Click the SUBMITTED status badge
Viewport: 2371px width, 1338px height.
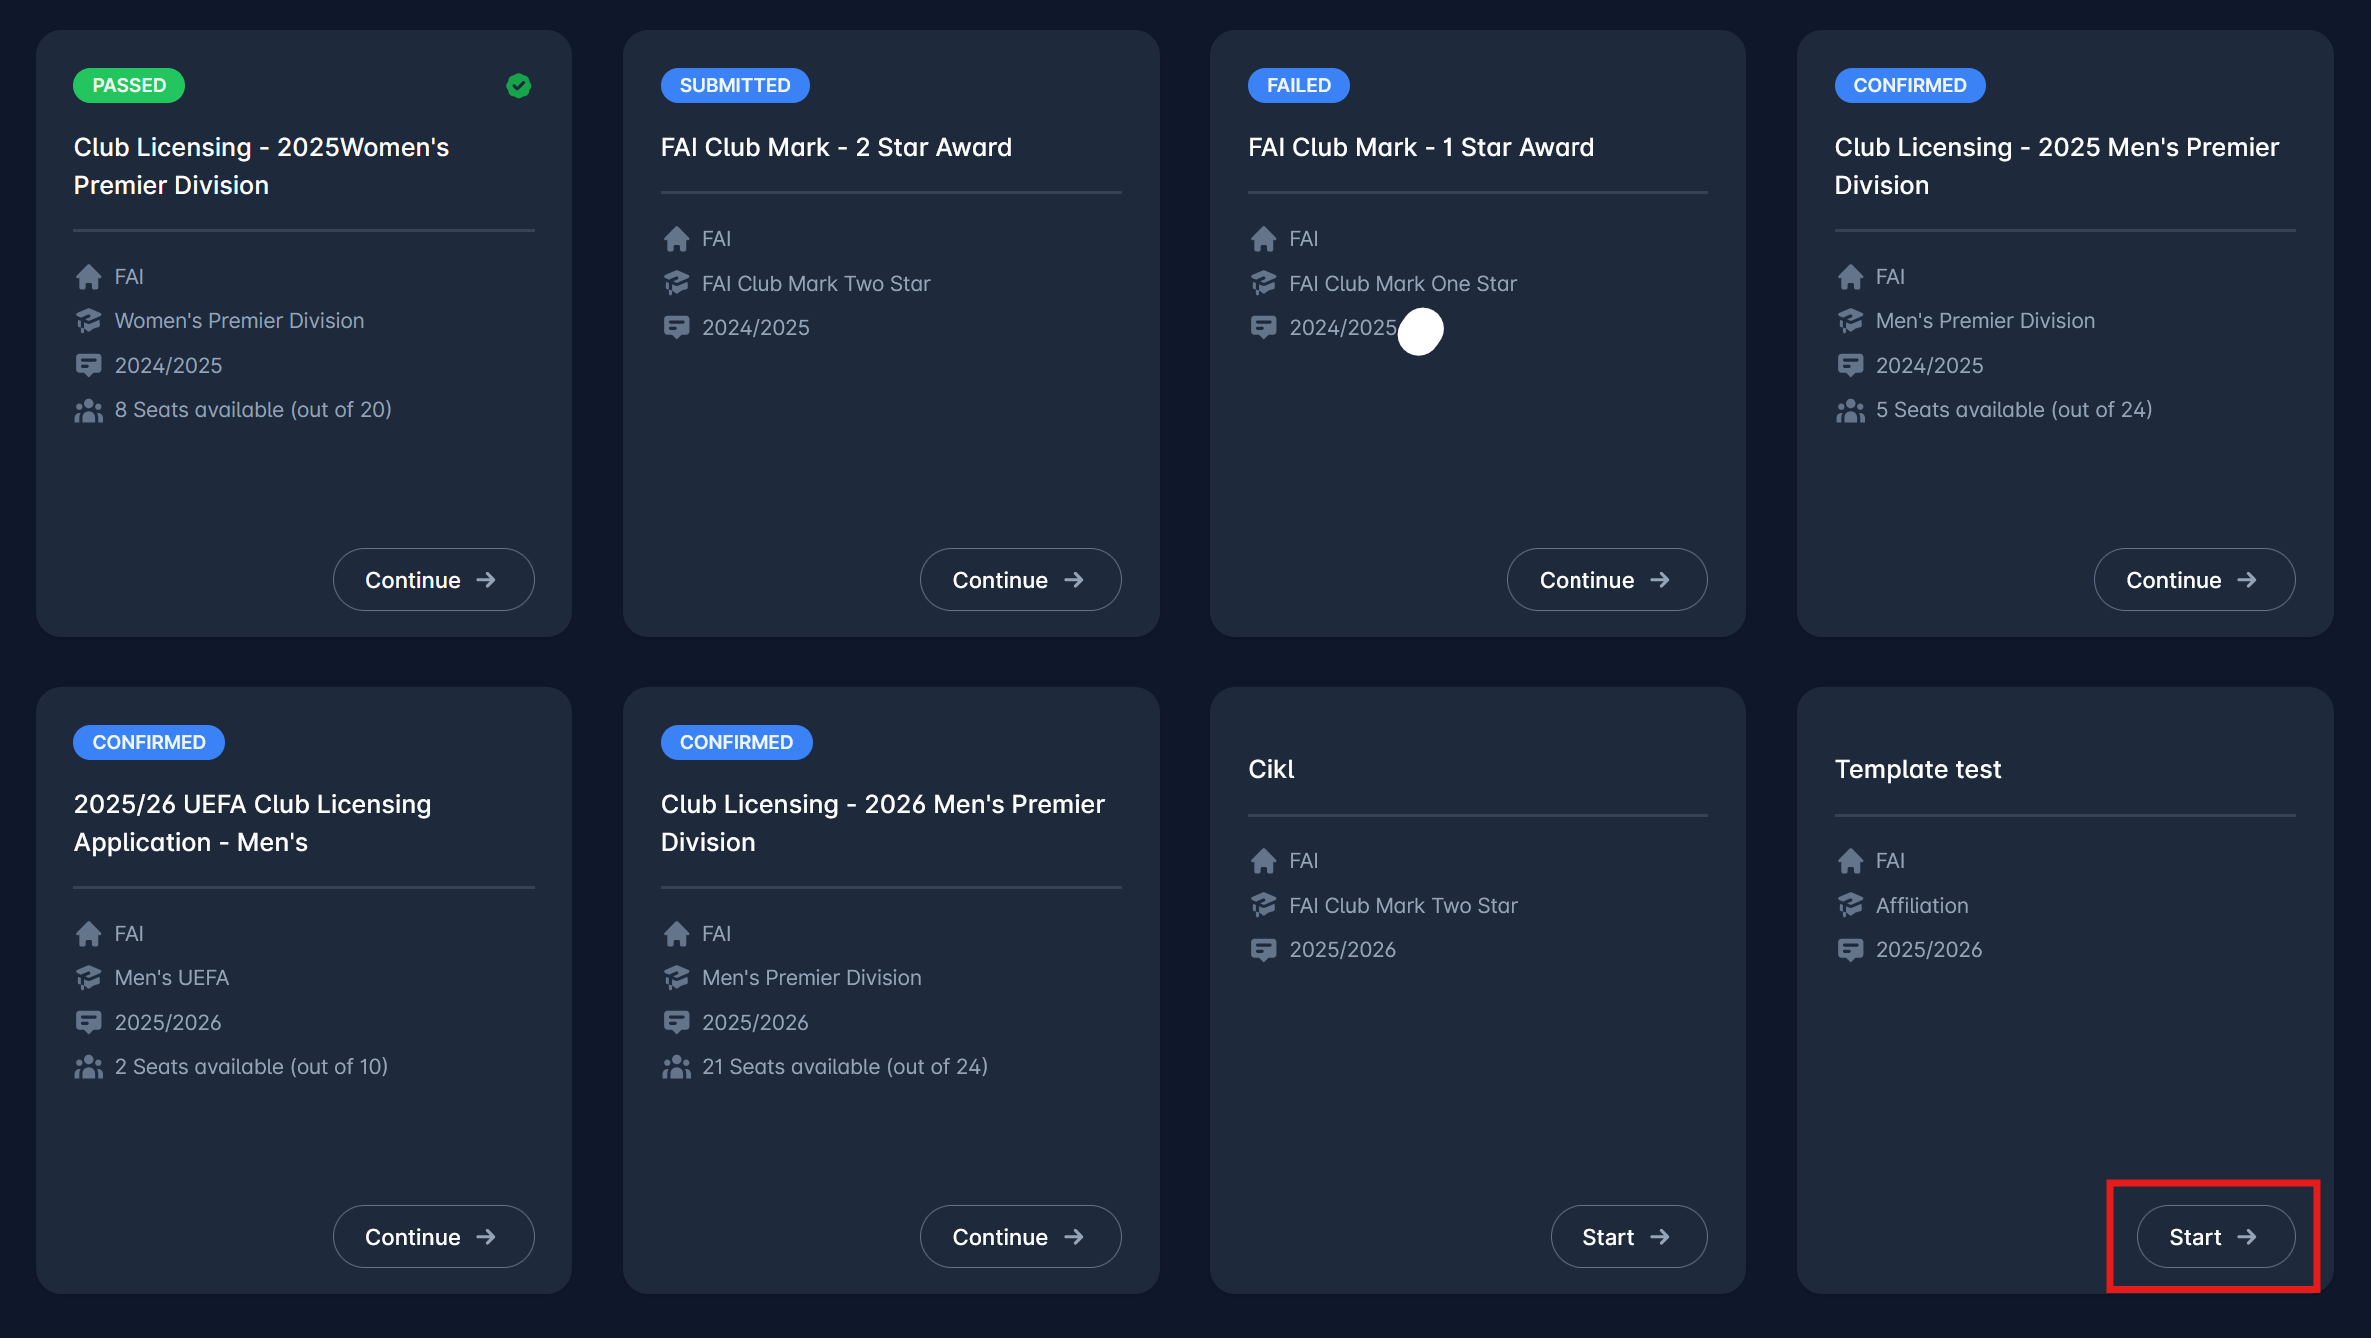[x=734, y=86]
